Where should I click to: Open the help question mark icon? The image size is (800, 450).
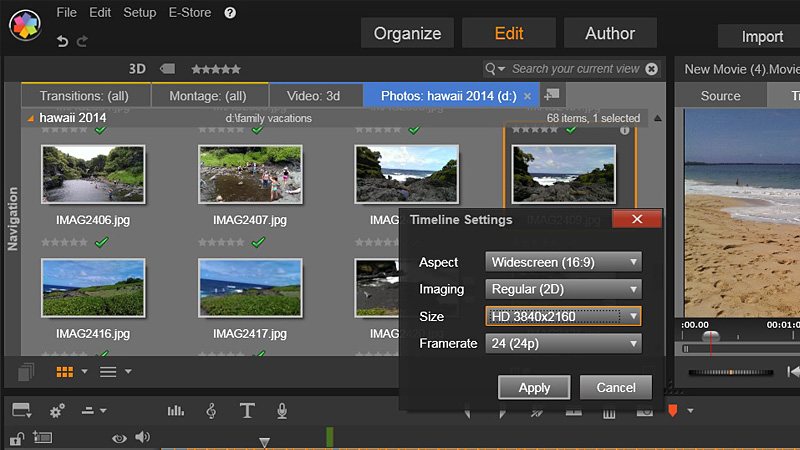coord(231,13)
